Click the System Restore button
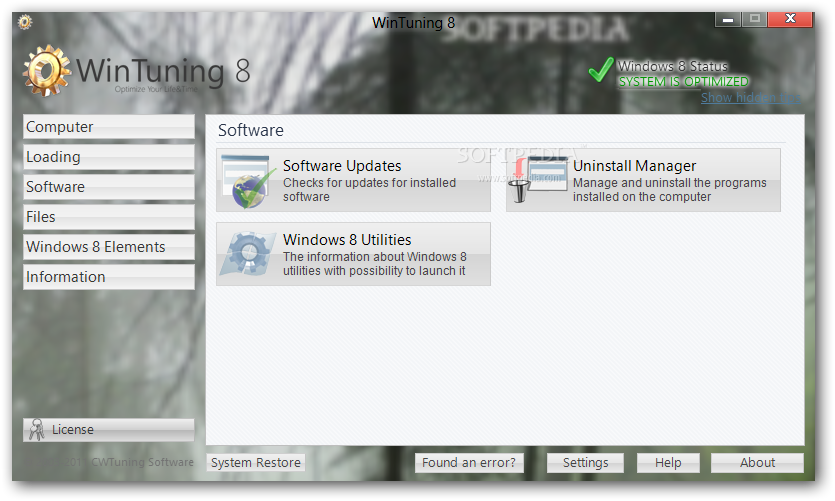 pos(256,463)
